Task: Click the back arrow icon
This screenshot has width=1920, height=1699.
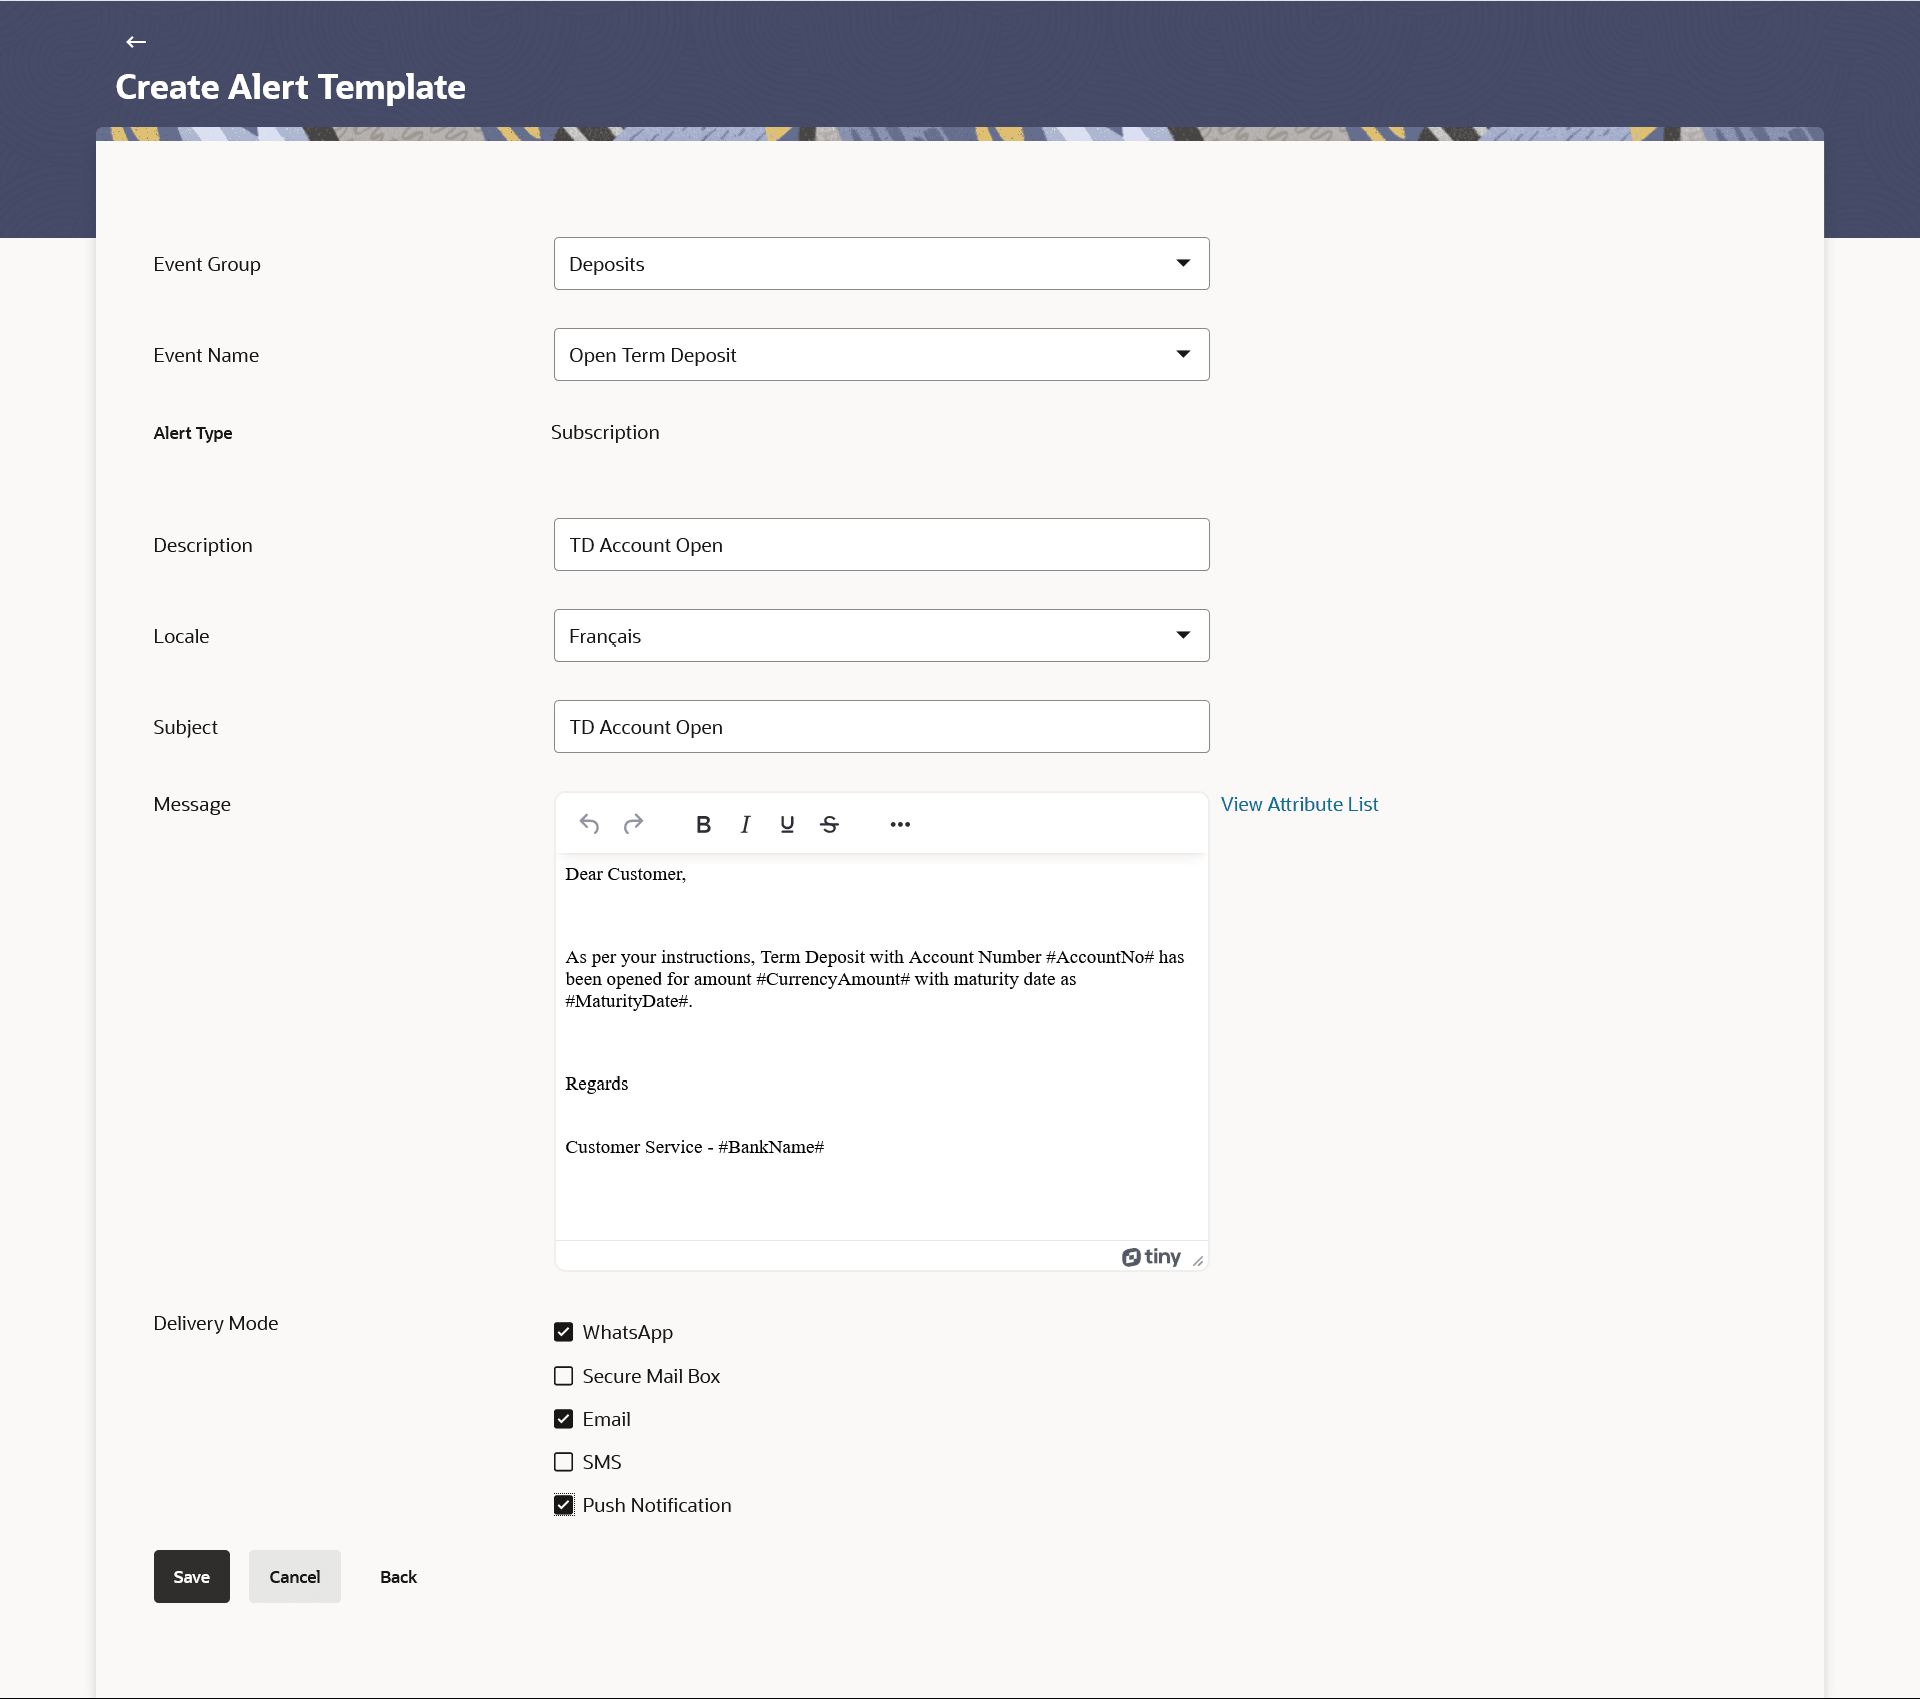Action: [x=136, y=42]
